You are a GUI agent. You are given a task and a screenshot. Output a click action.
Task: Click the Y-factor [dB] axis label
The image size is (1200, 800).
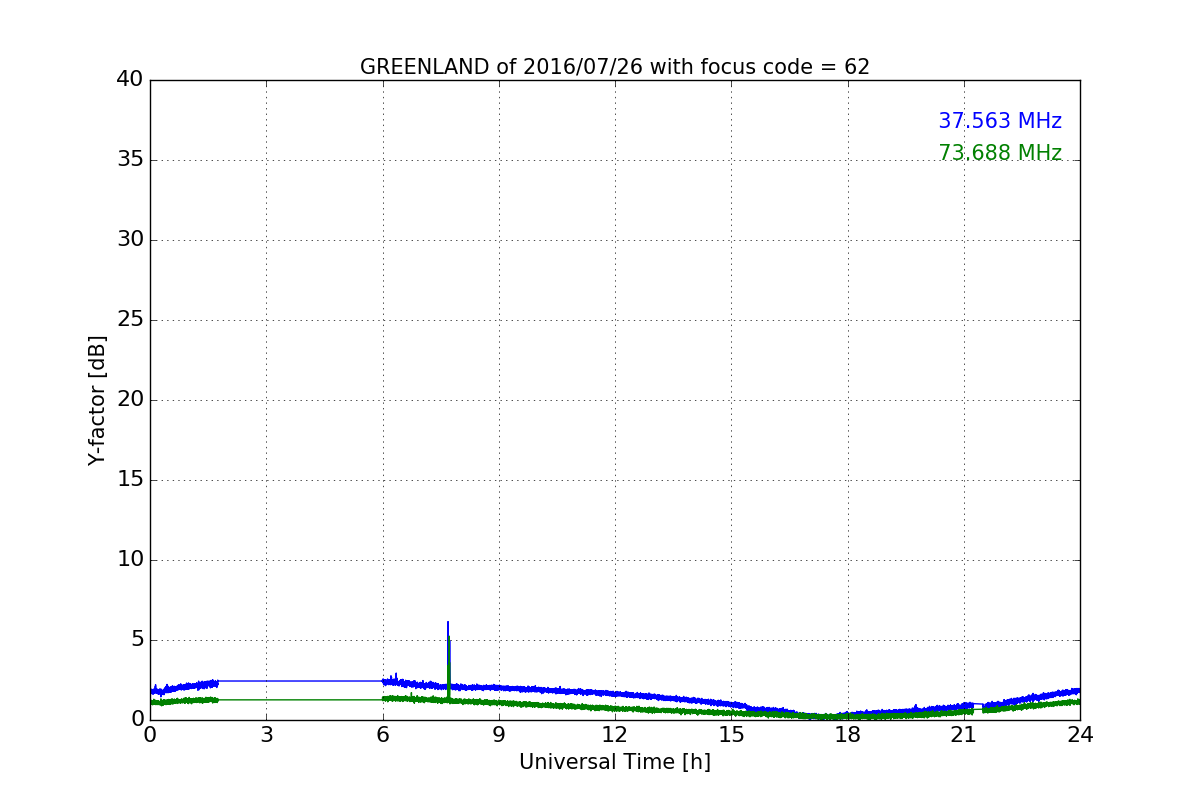[97, 400]
